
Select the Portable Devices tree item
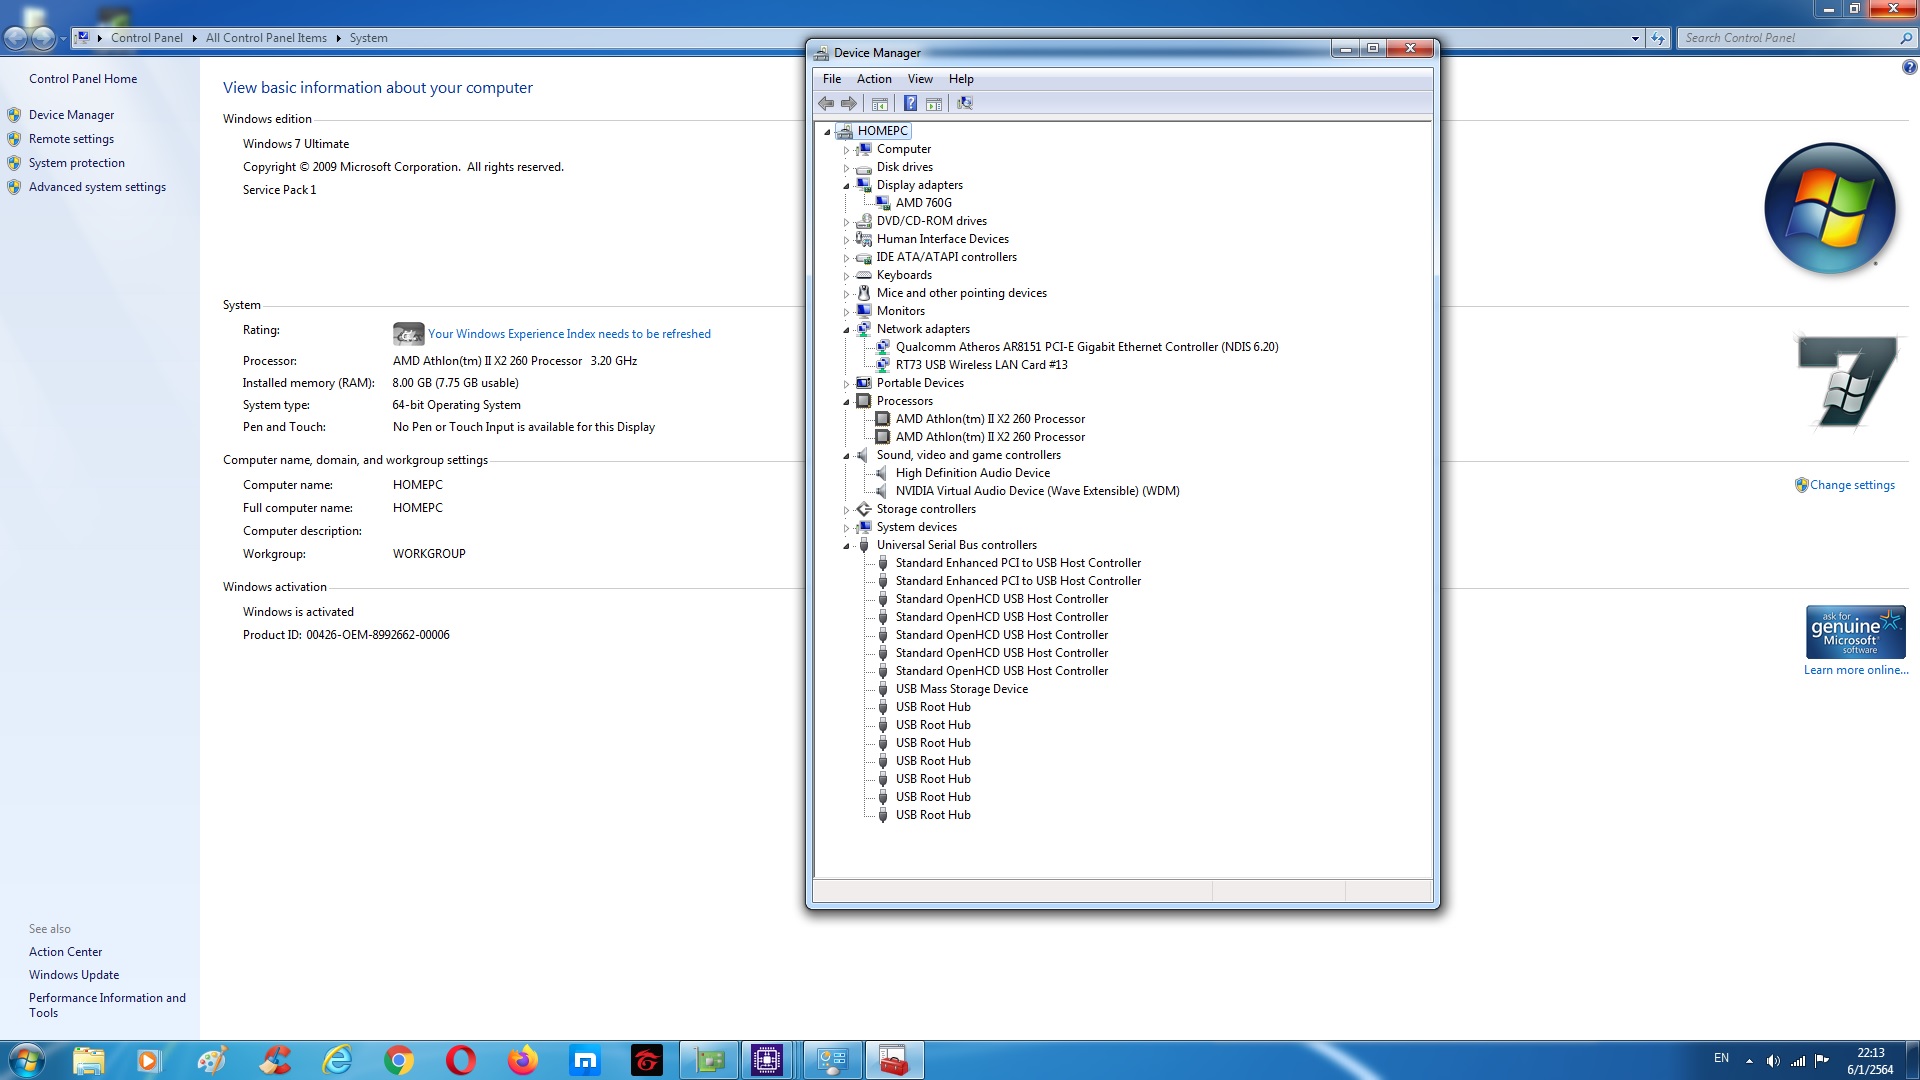tap(920, 383)
